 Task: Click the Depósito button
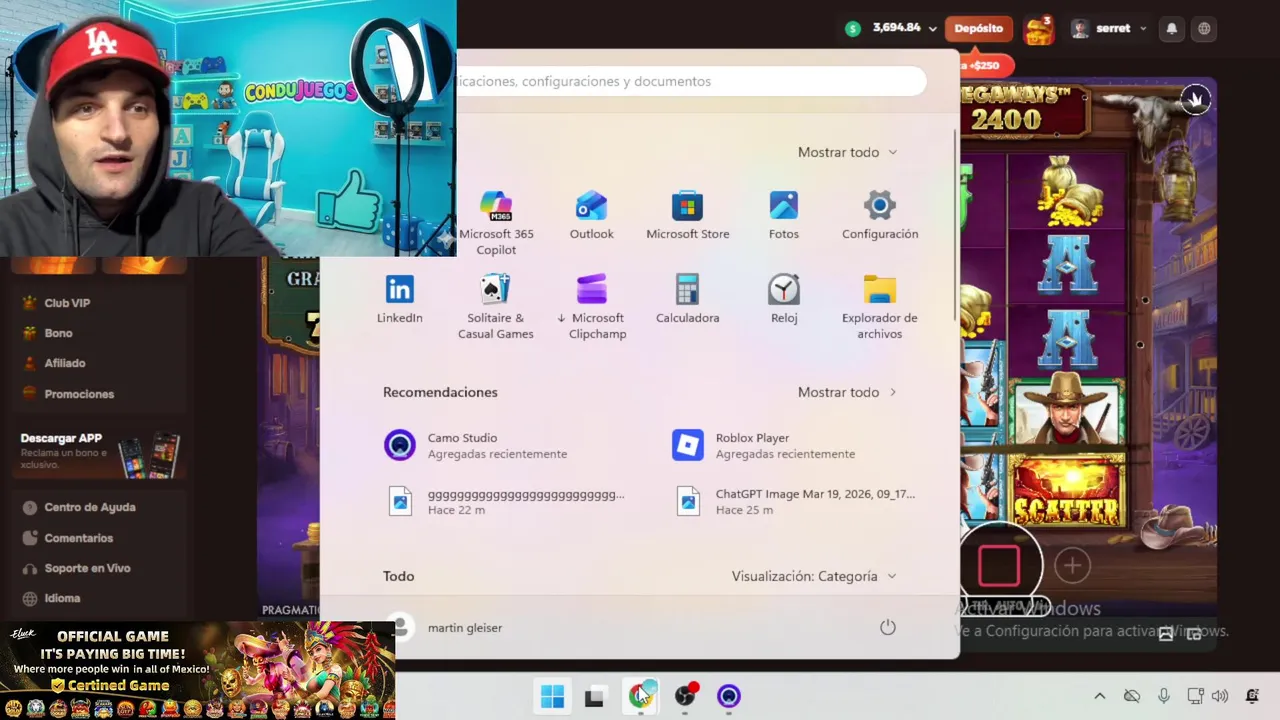(x=978, y=28)
